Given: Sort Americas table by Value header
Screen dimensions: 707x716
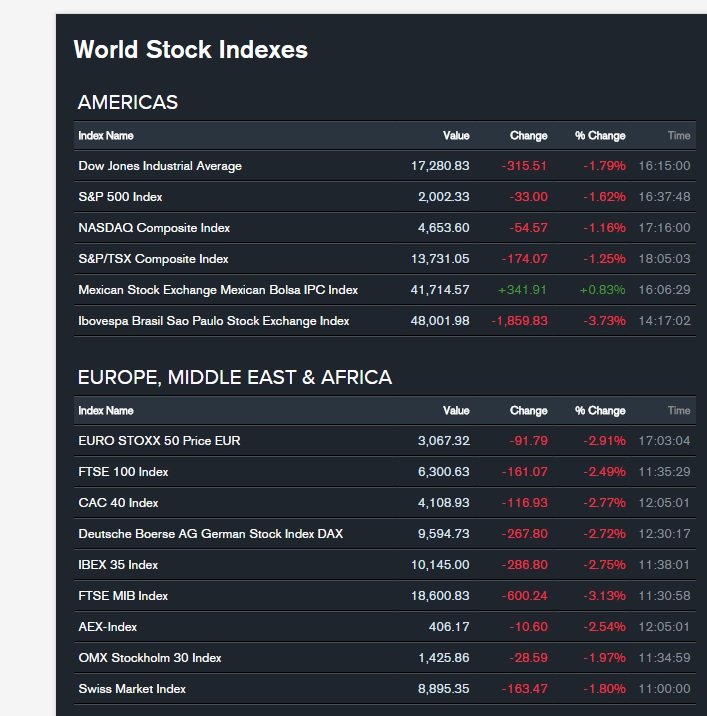Looking at the screenshot, I should coord(456,136).
